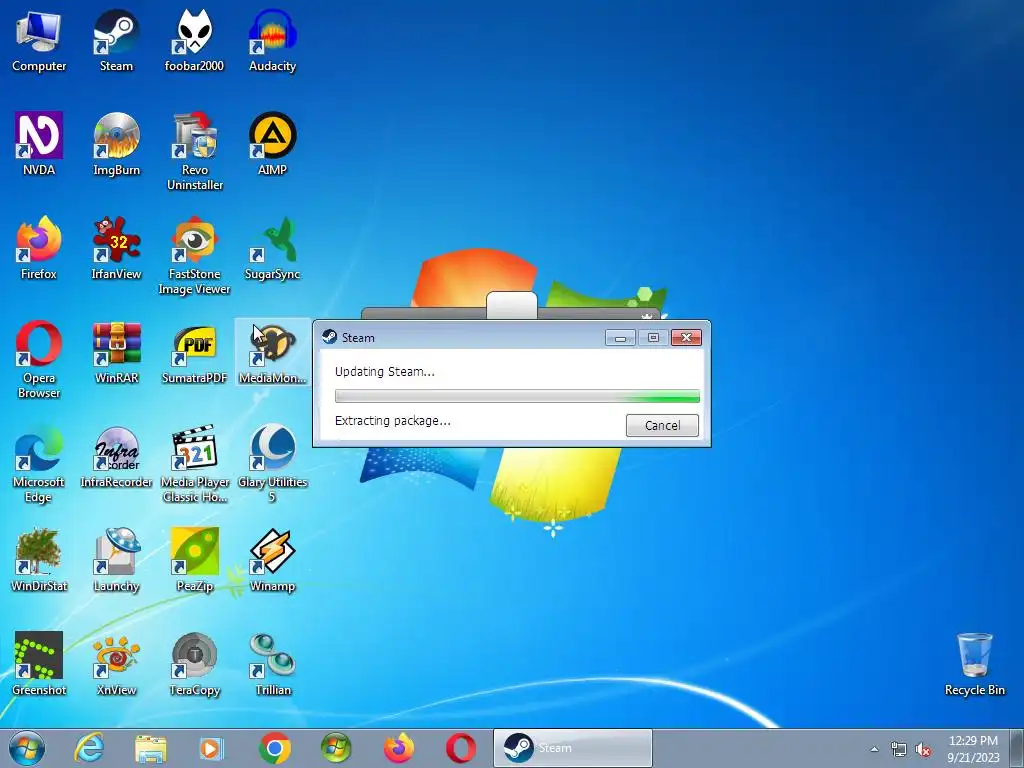1024x768 pixels.
Task: Select the Opera Browser desktop shortcut
Action: coord(39,359)
